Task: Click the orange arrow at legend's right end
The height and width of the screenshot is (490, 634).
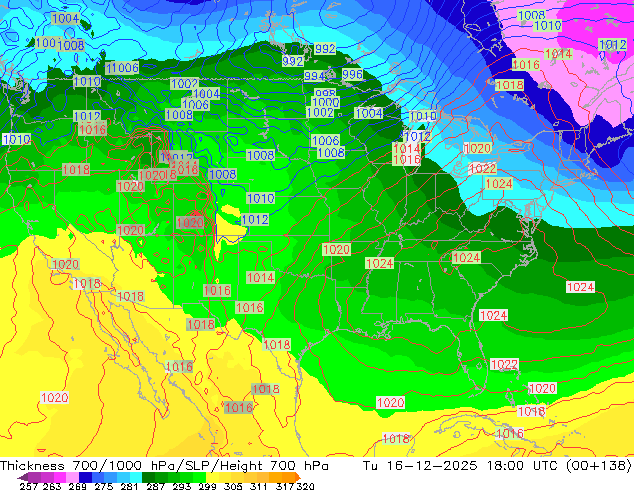Action: pyautogui.click(x=298, y=477)
